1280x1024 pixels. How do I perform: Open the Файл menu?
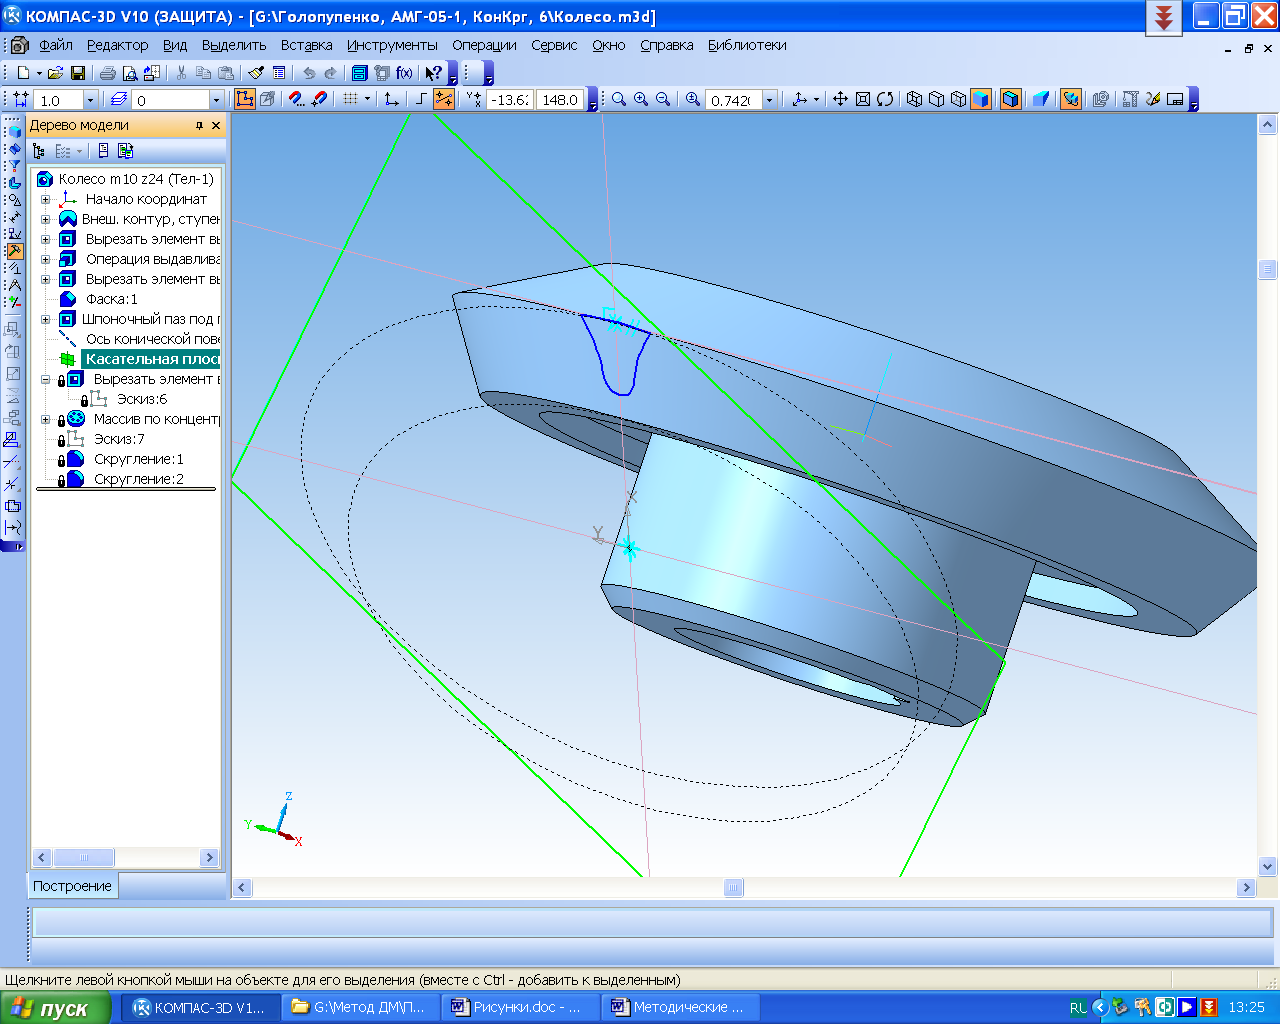56,45
